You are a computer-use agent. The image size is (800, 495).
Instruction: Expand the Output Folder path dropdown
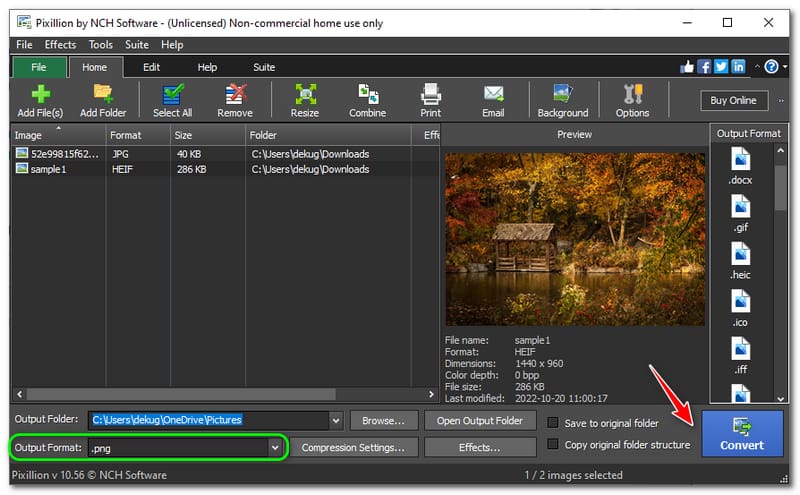pos(336,421)
